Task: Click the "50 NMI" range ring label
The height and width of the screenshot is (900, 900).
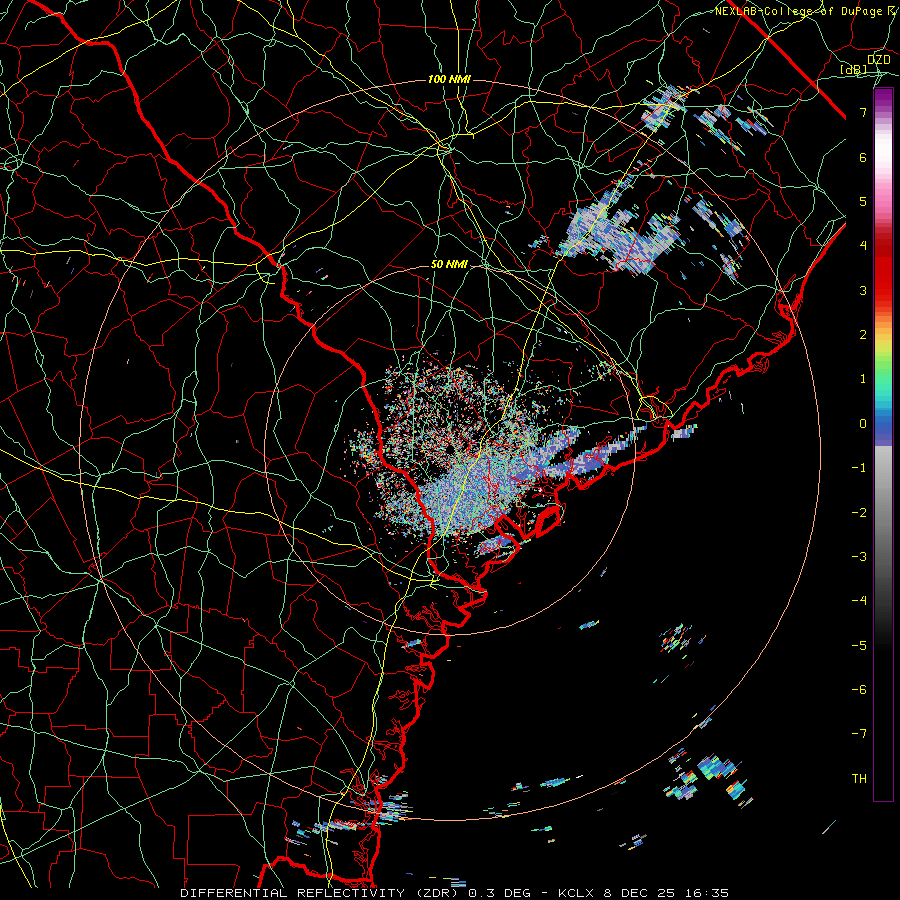Action: (x=449, y=265)
